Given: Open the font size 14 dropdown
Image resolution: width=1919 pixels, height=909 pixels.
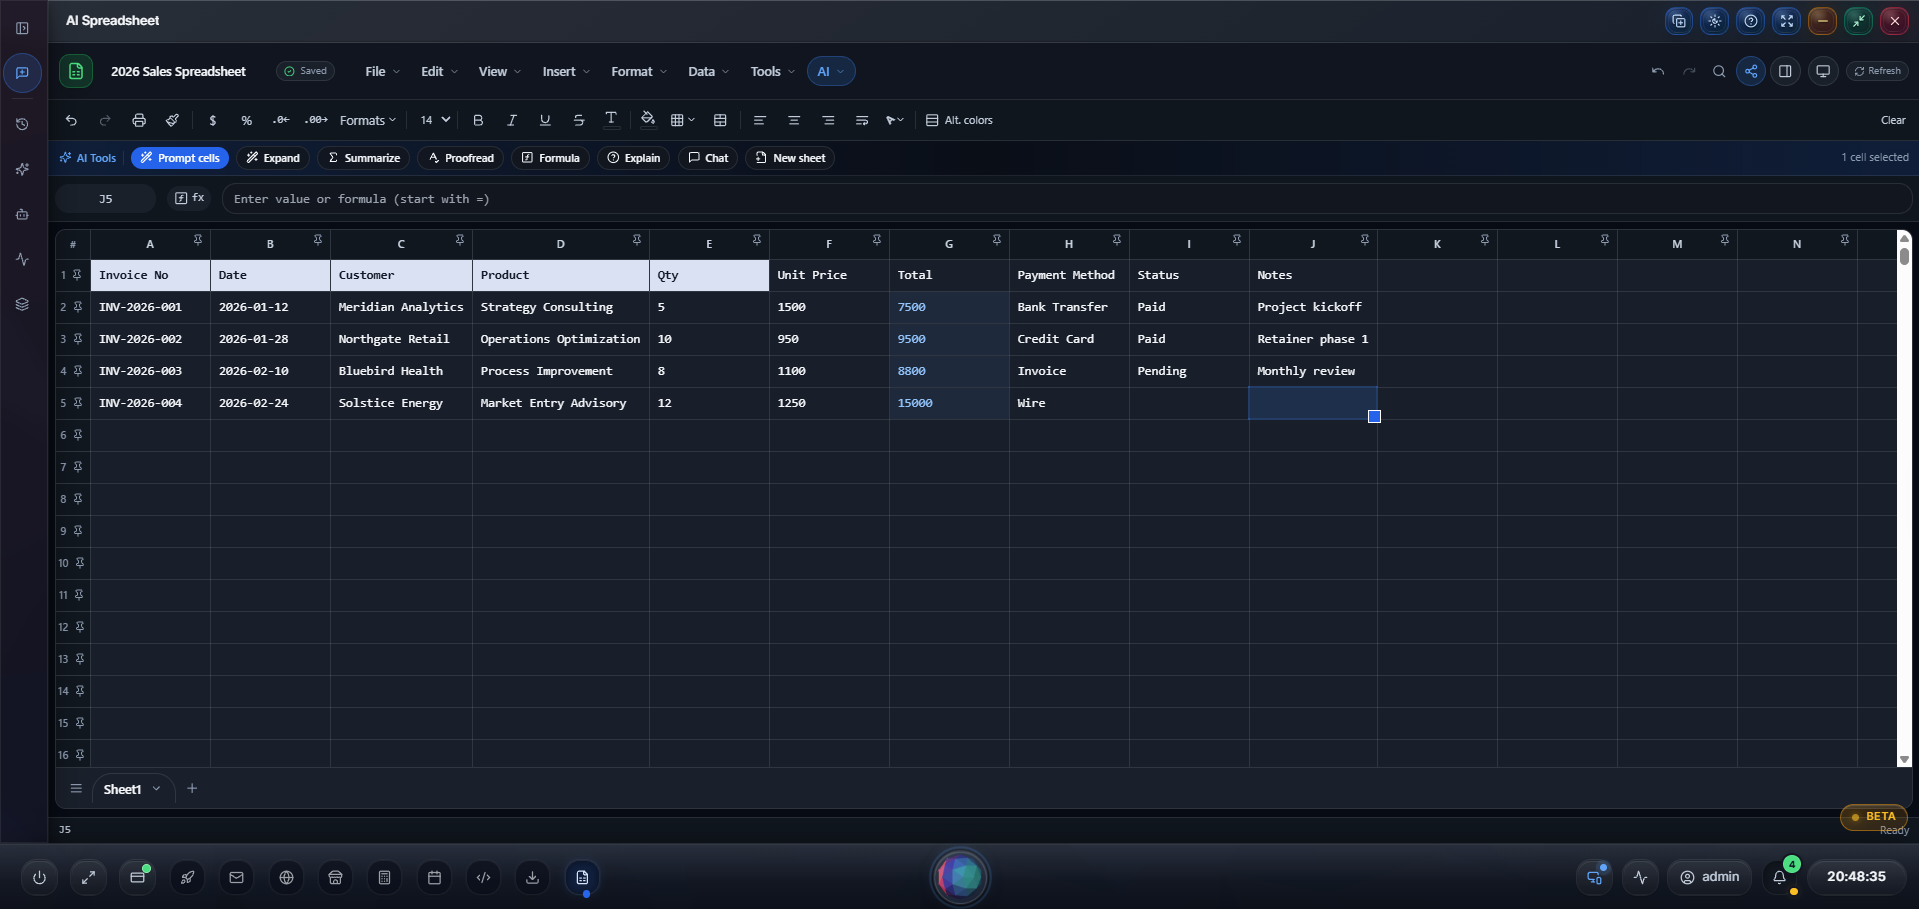Looking at the screenshot, I should pos(435,120).
